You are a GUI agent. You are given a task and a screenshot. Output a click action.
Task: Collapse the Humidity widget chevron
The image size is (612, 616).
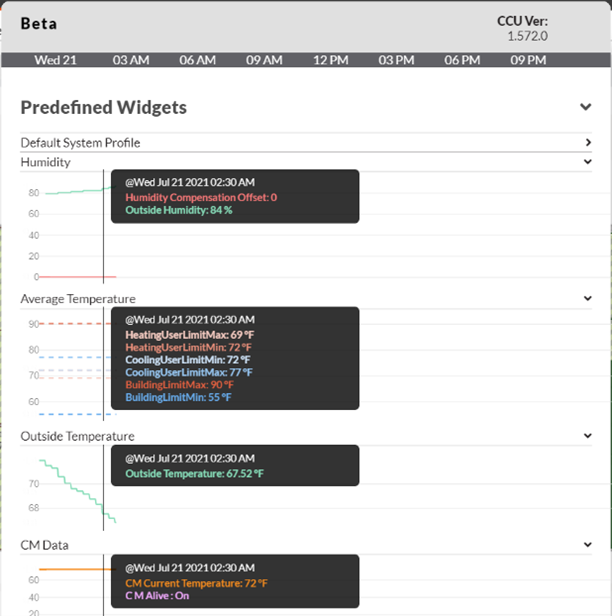588,161
